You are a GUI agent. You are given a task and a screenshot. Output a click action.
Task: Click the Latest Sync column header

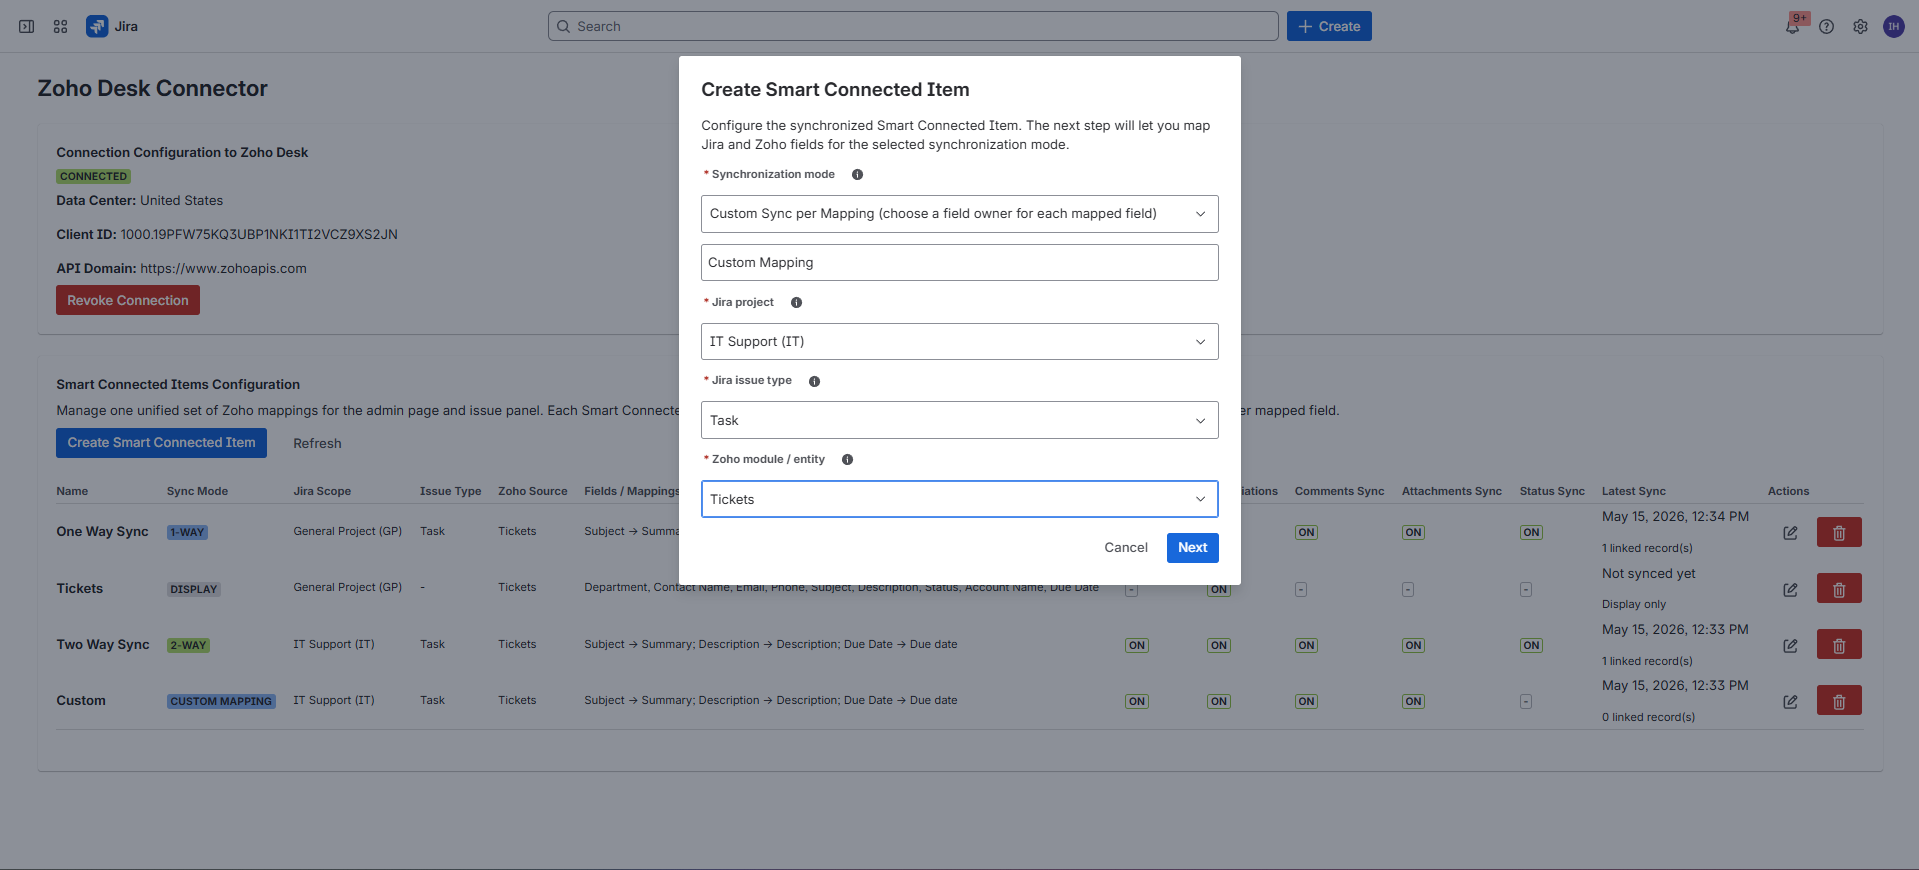1633,492
